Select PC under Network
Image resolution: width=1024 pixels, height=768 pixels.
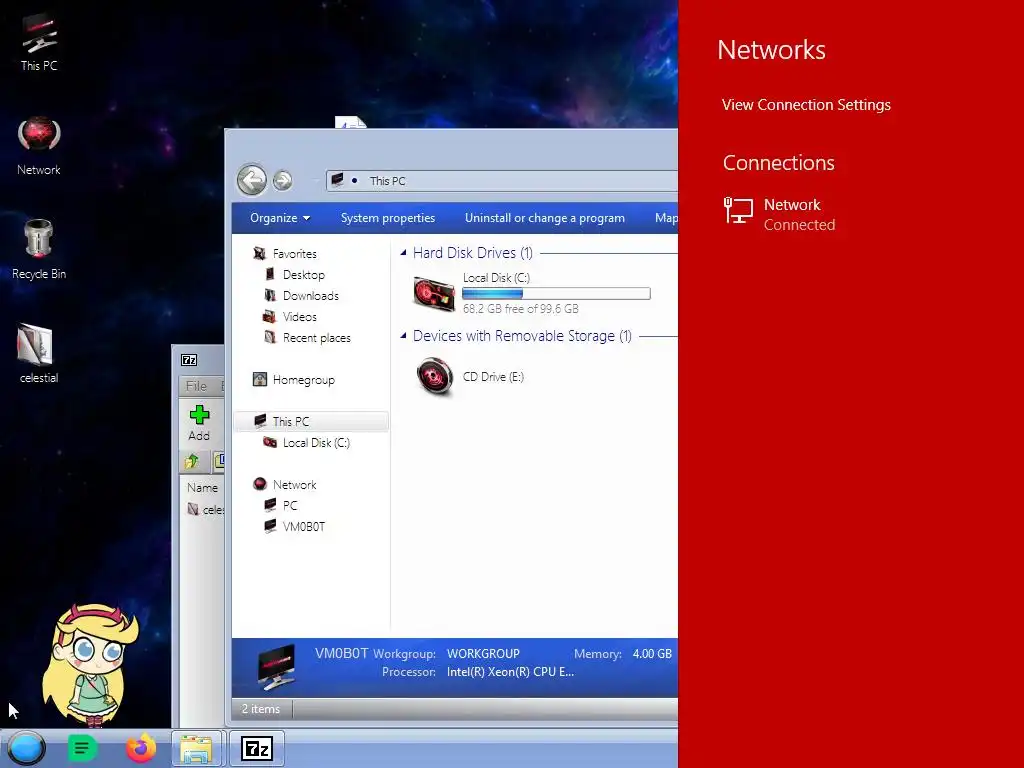coord(290,505)
